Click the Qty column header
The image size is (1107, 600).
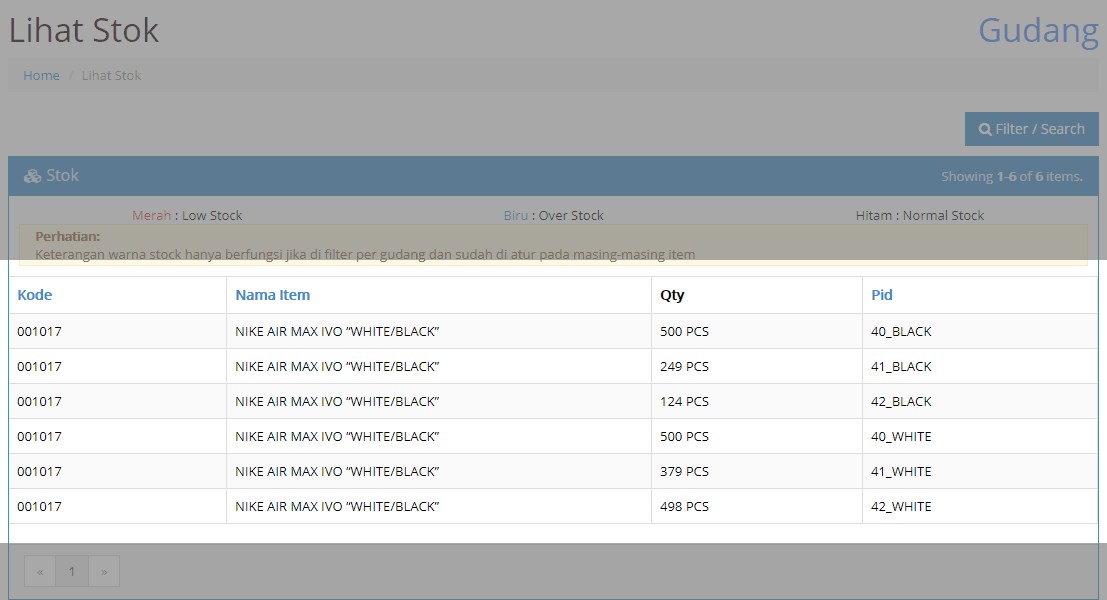672,295
